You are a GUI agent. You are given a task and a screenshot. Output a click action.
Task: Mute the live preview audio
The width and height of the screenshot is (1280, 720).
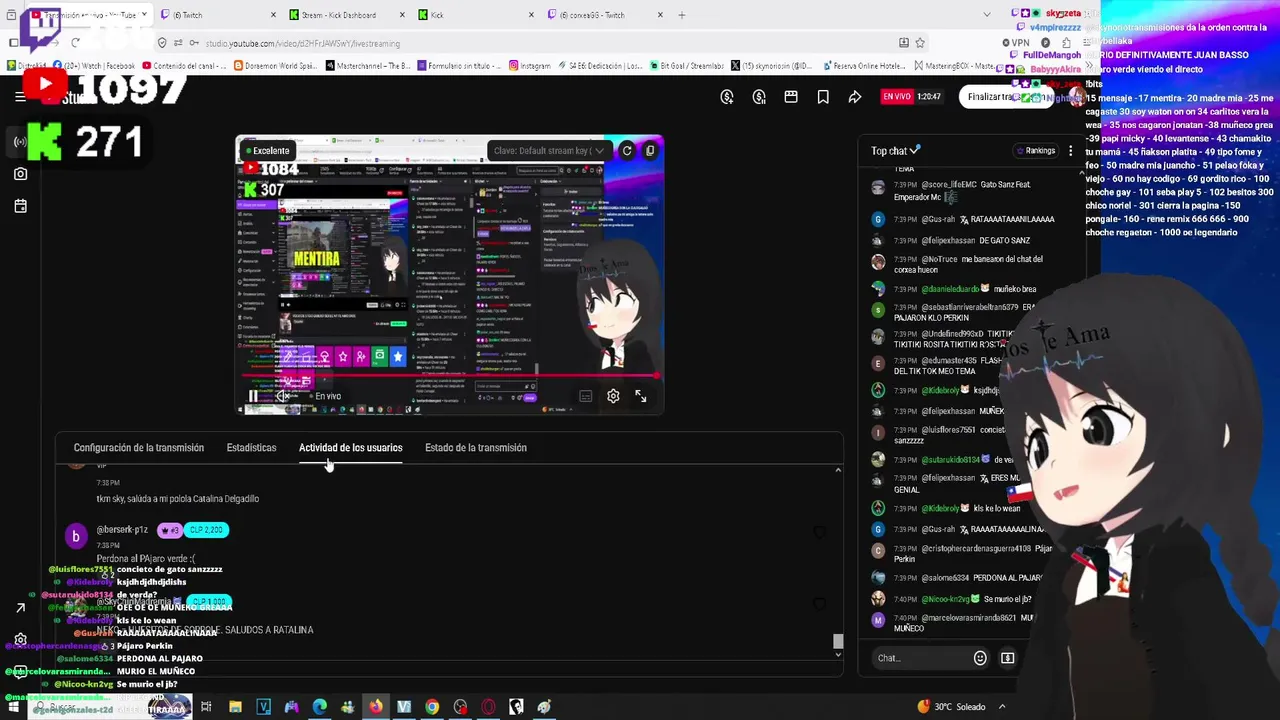coord(283,397)
